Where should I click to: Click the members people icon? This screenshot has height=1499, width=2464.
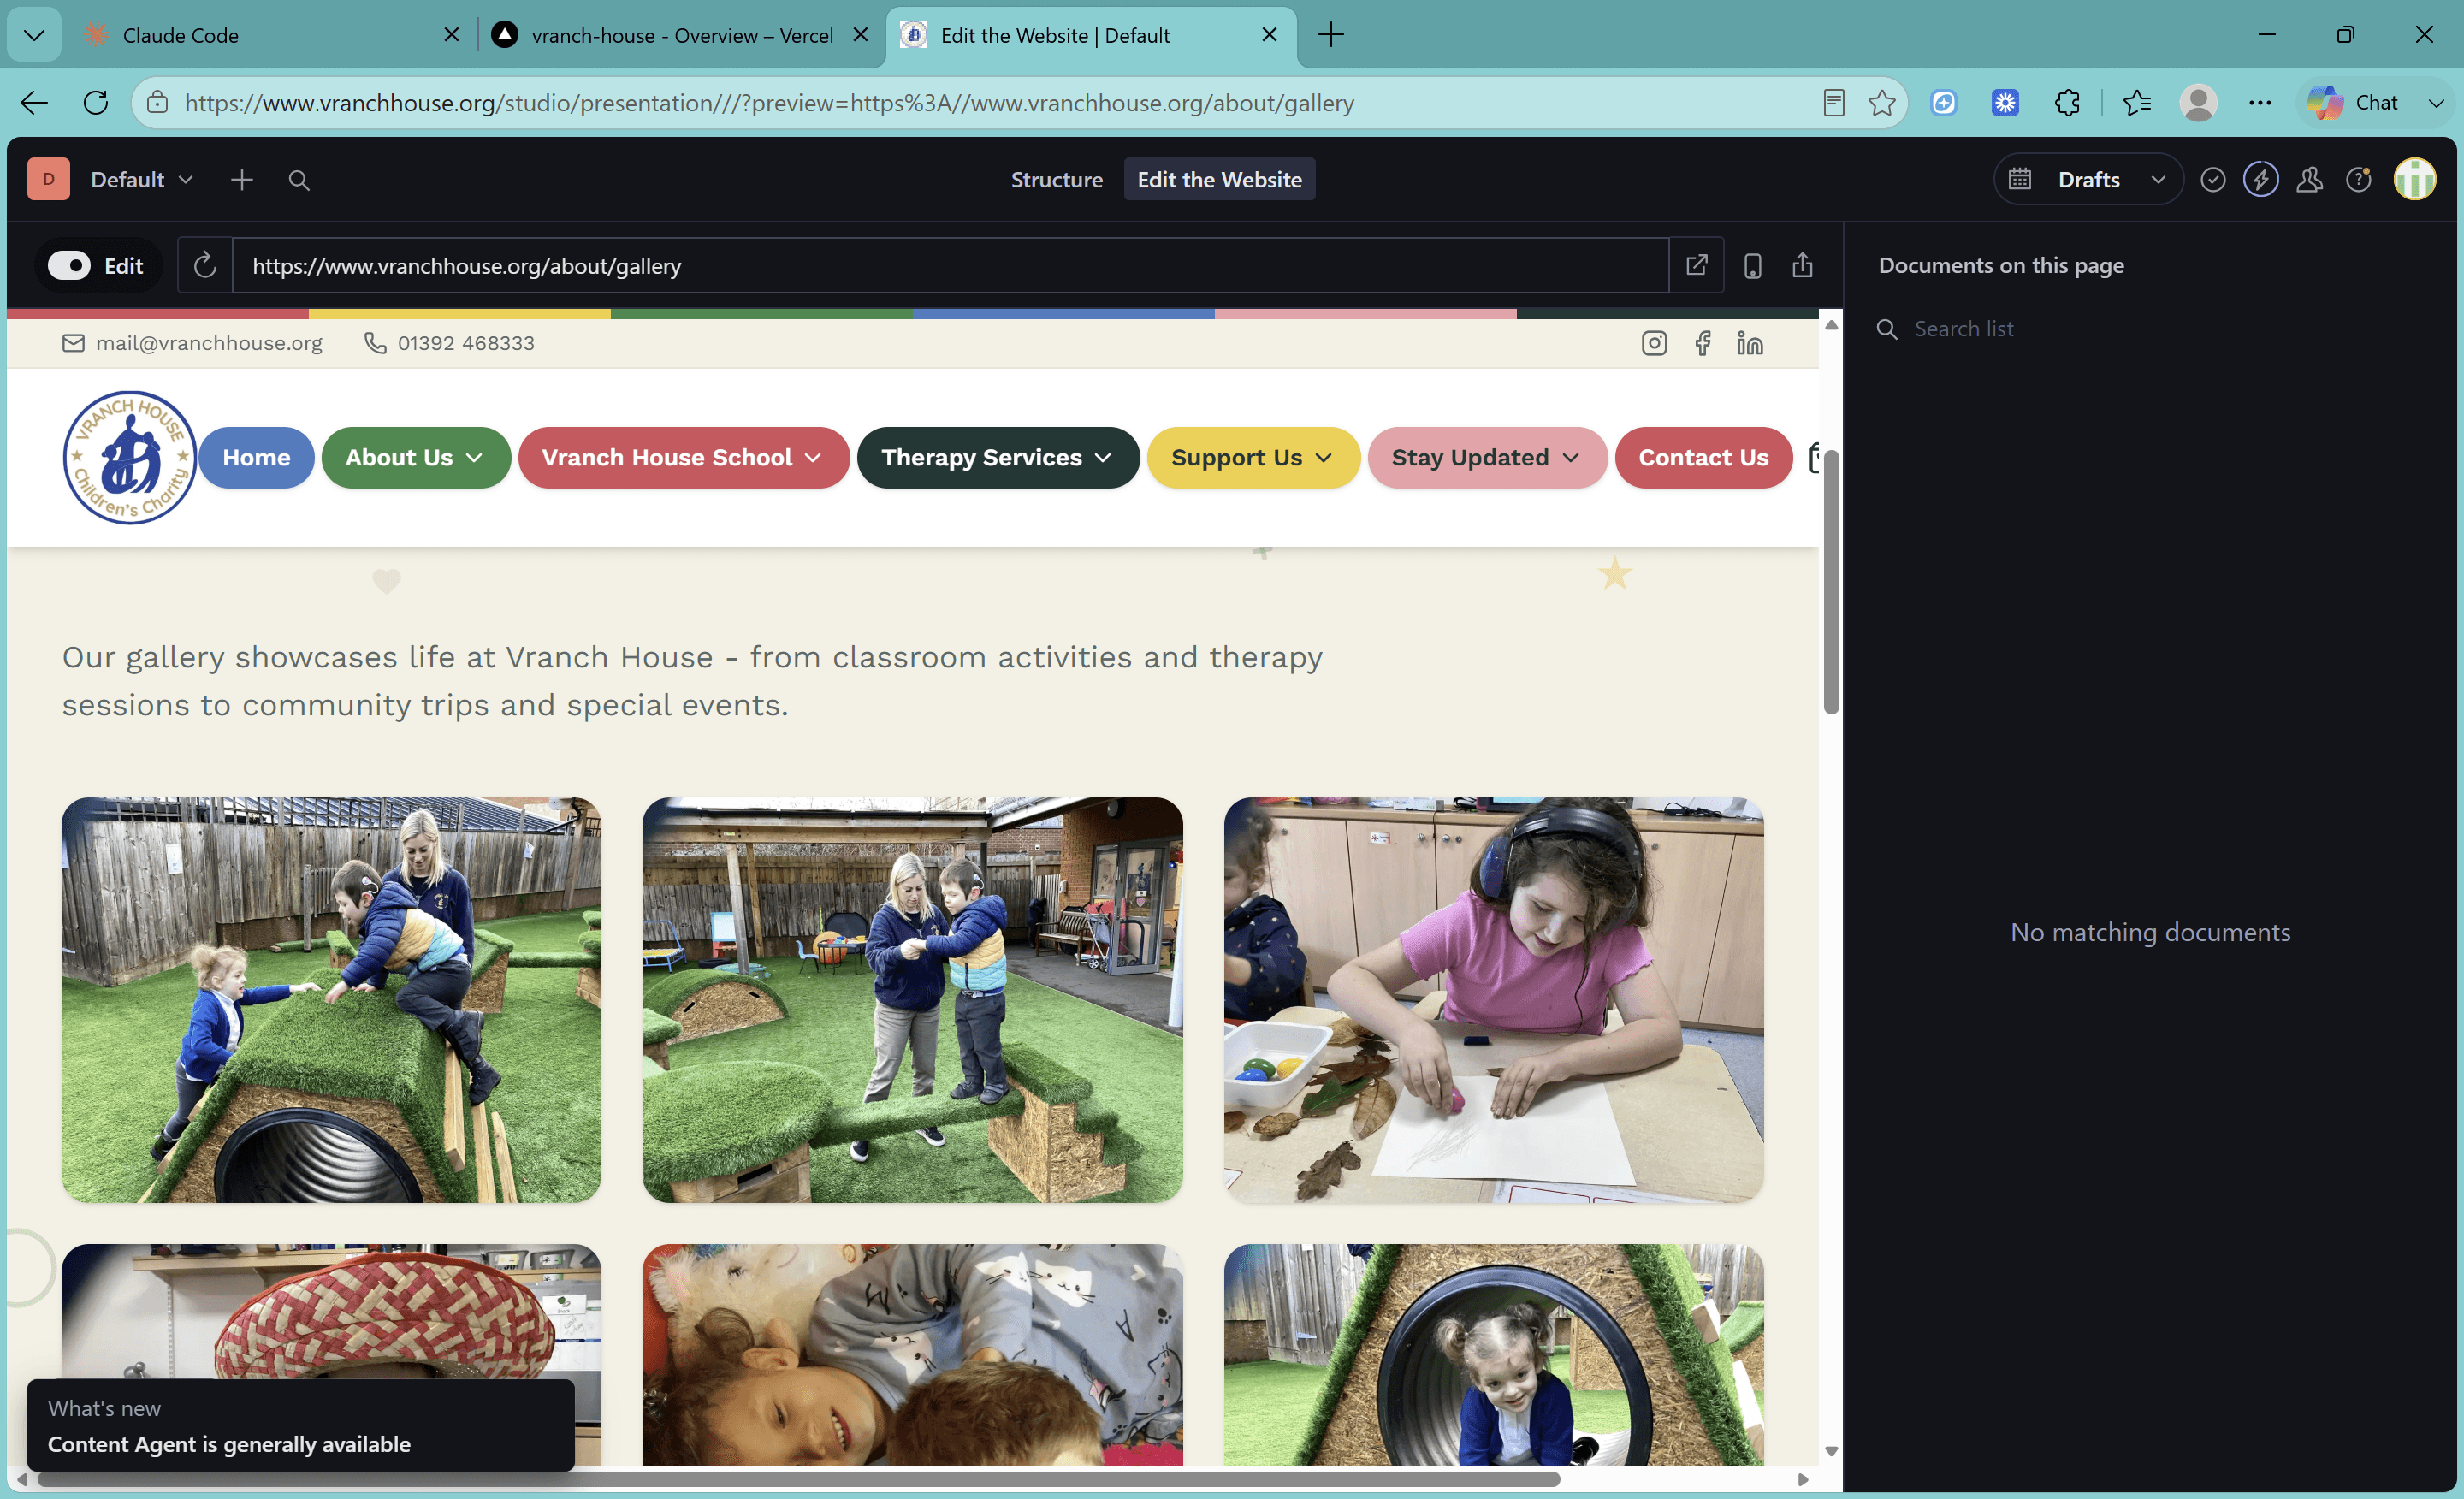coord(2310,179)
